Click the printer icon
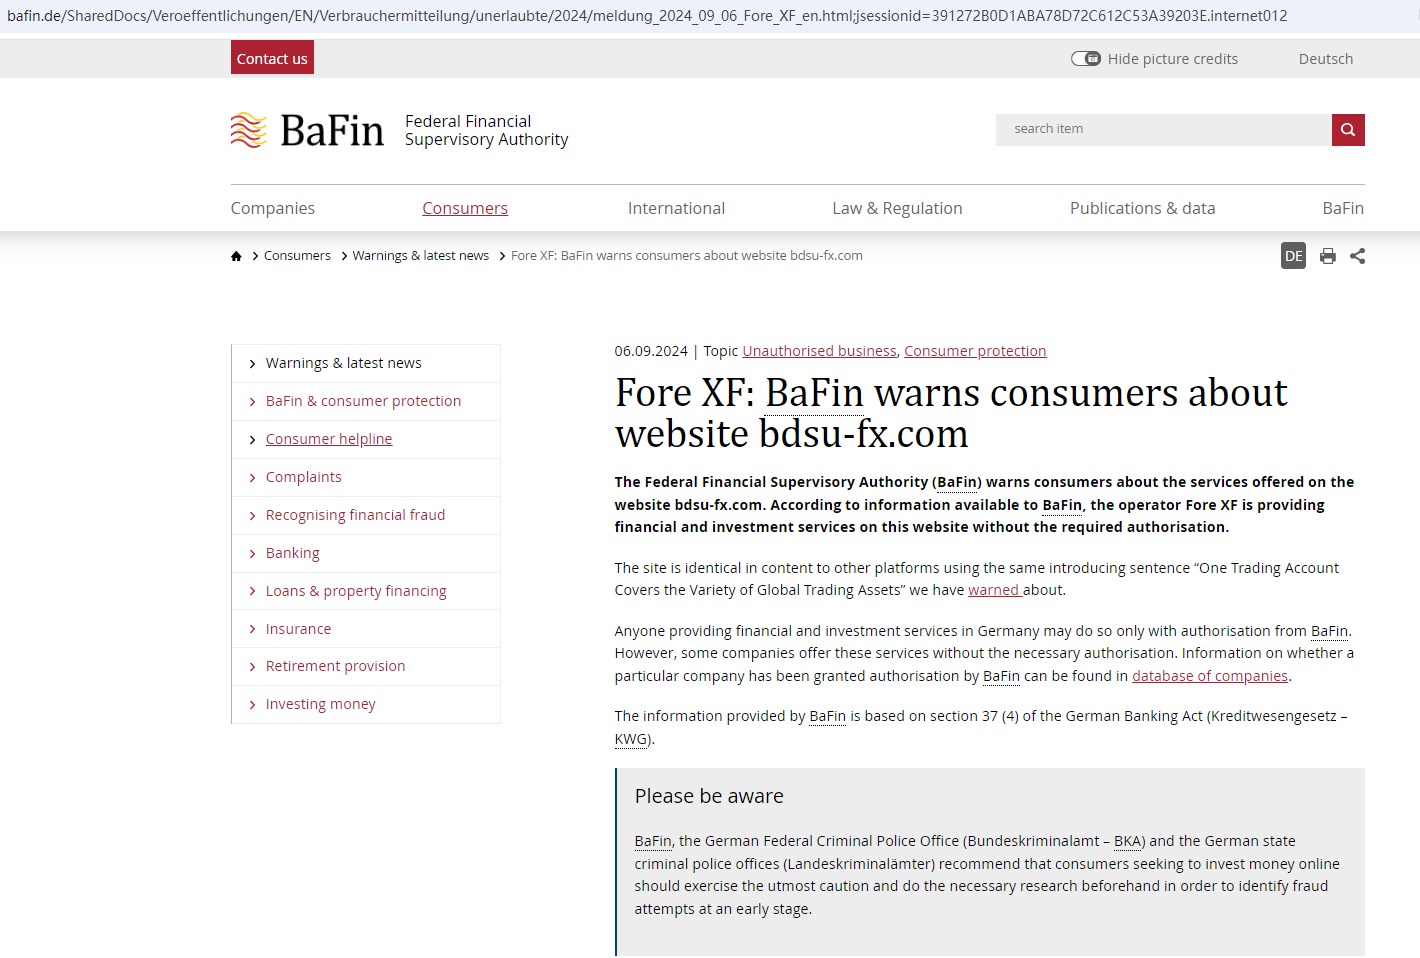 pos(1327,256)
